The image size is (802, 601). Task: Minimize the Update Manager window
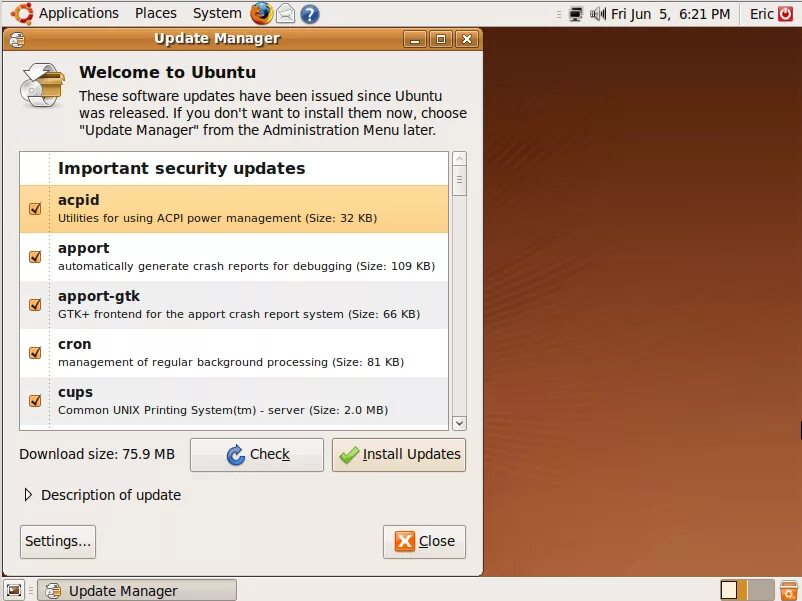tap(415, 39)
